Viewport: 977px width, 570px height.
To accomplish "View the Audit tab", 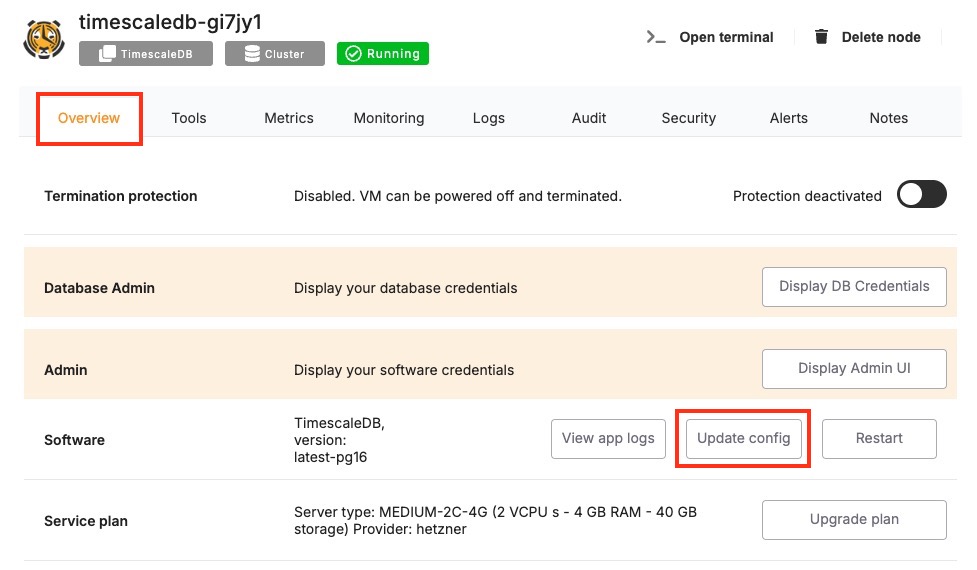I will [x=589, y=118].
